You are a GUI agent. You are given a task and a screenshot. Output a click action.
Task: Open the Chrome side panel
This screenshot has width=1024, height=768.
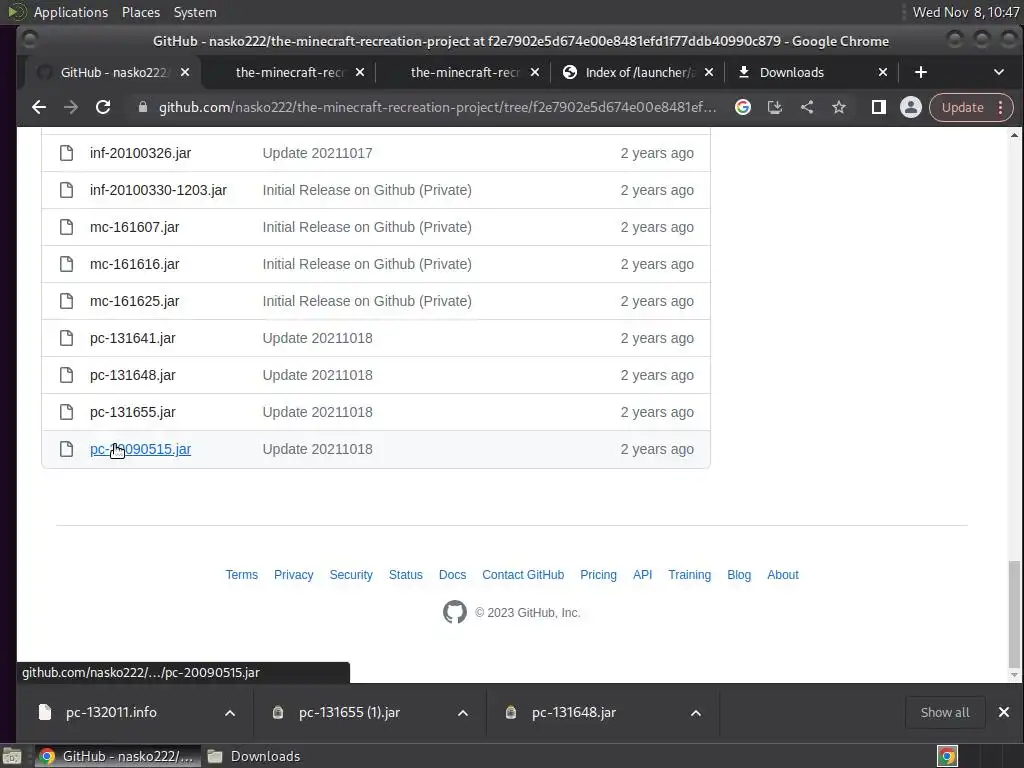pyautogui.click(x=878, y=107)
